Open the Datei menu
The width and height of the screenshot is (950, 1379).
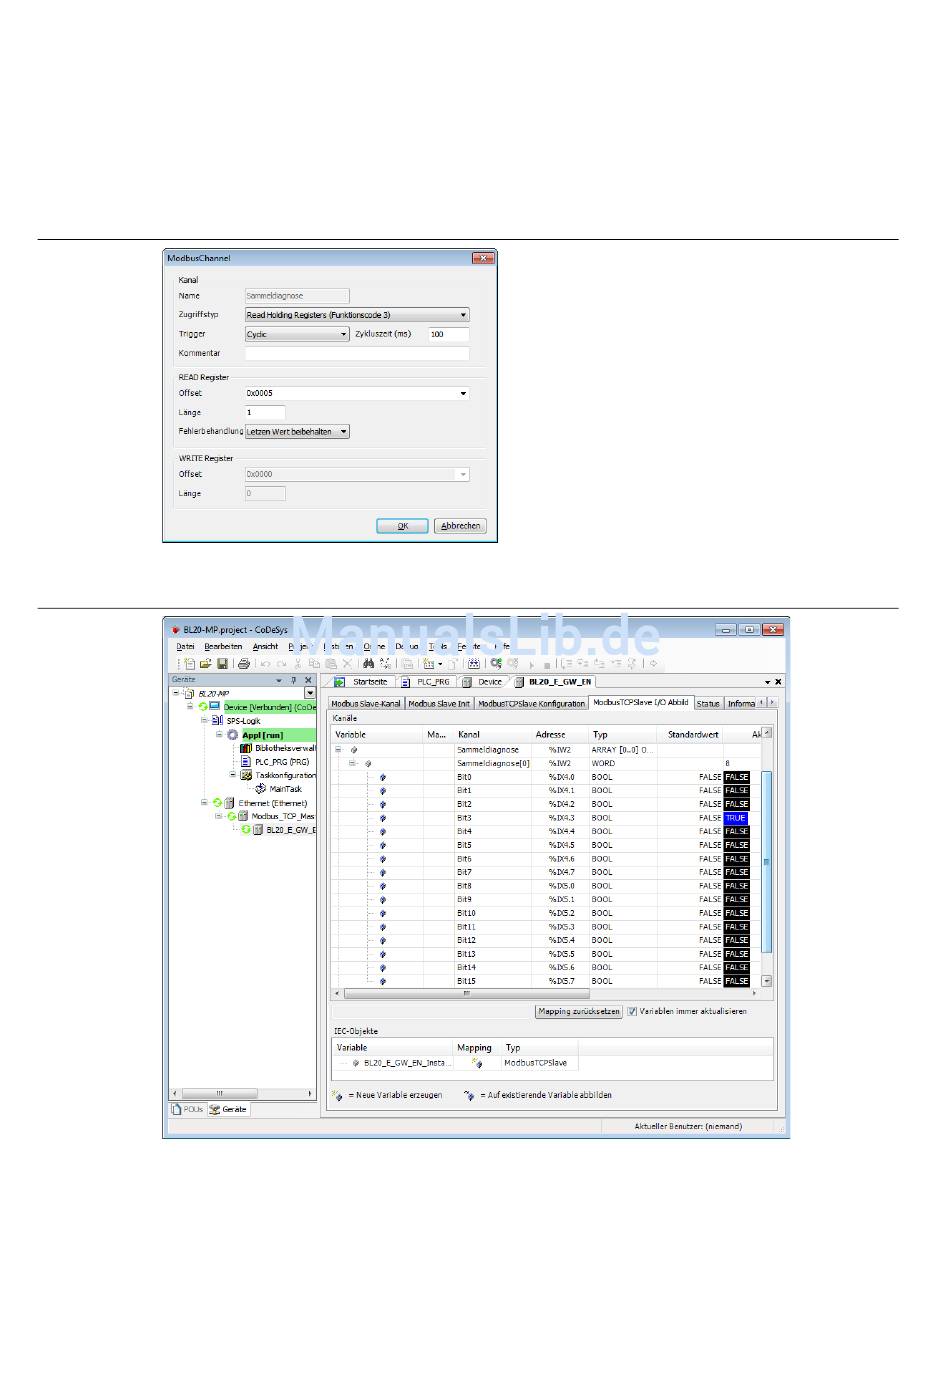tap(186, 647)
